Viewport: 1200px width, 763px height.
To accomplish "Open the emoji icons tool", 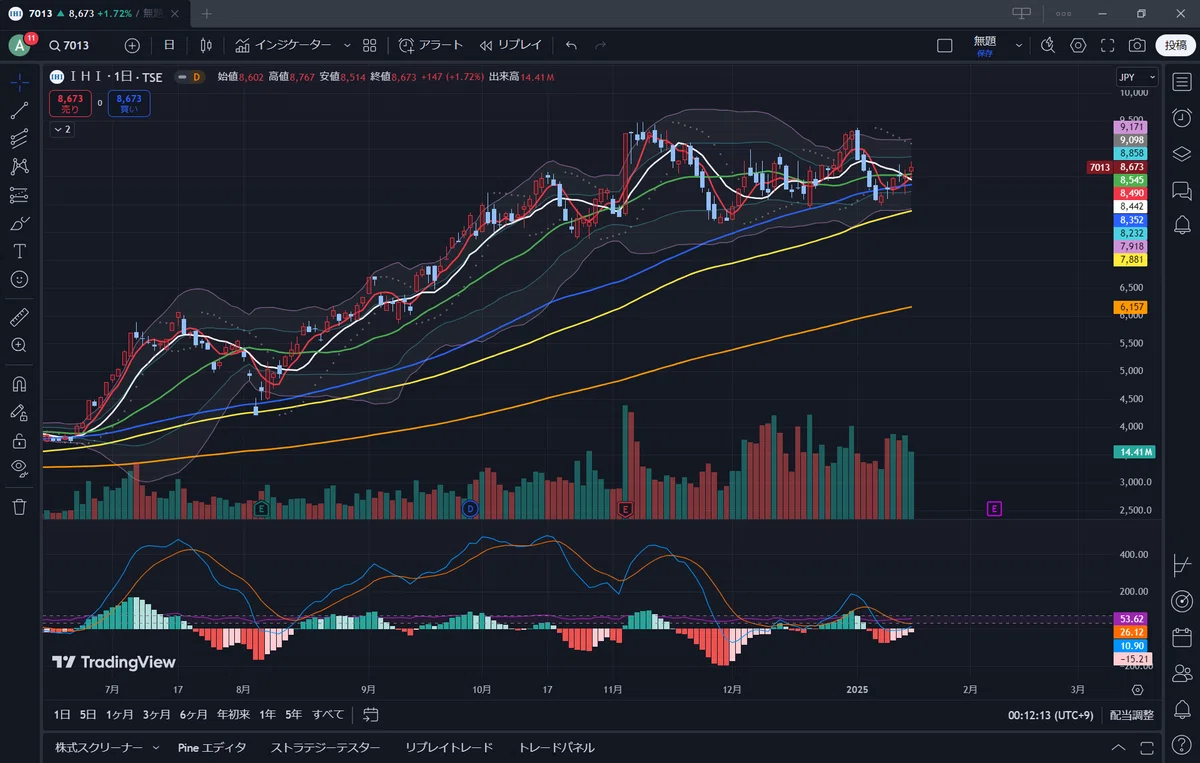I will (19, 279).
